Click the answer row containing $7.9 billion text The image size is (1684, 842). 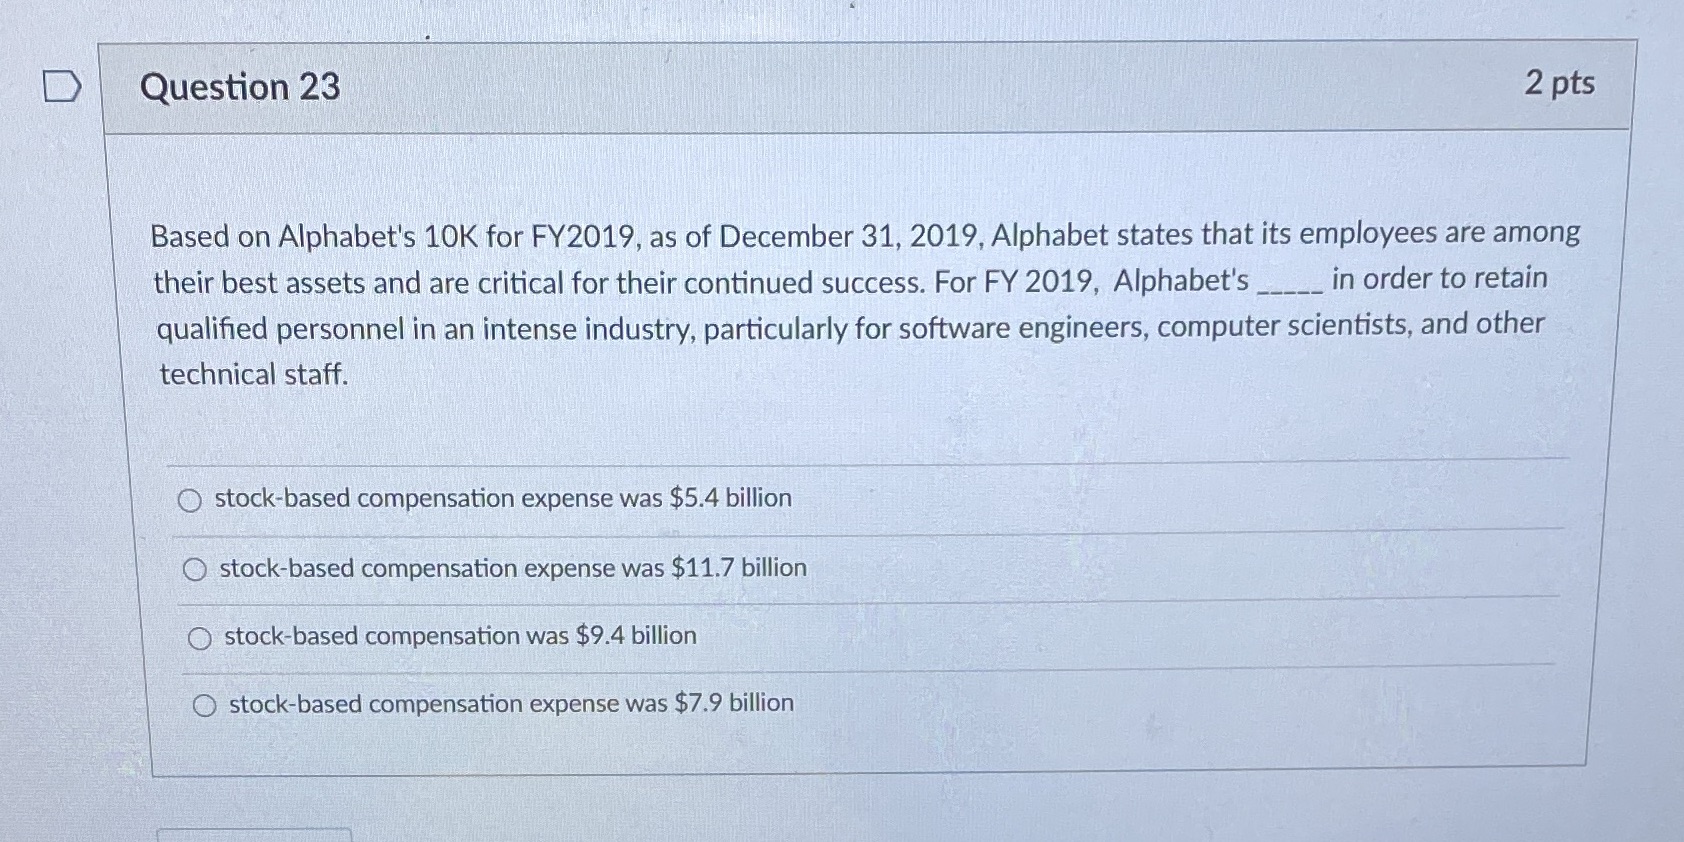[x=510, y=704]
